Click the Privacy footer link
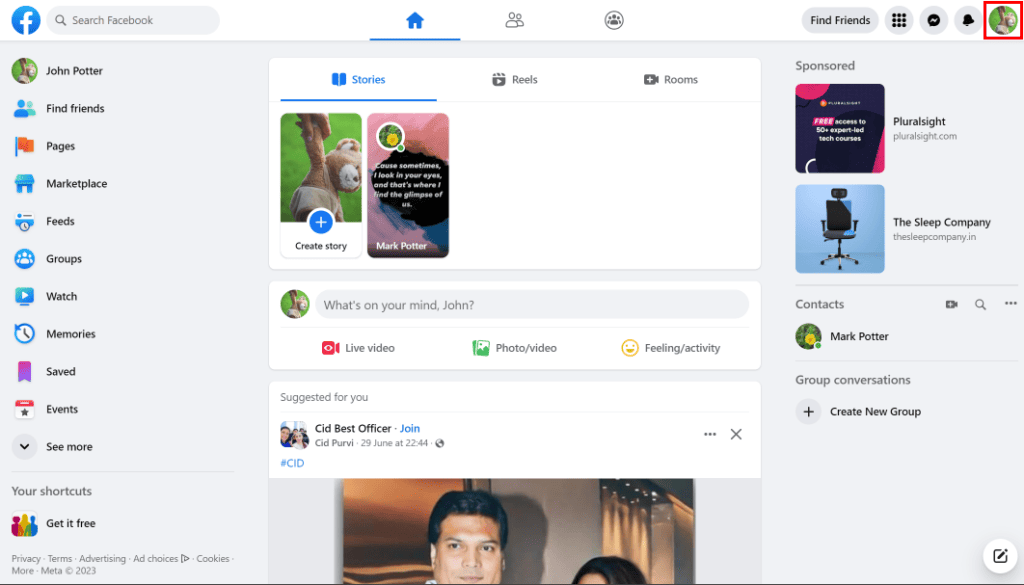The image size is (1024, 585). [x=25, y=559]
